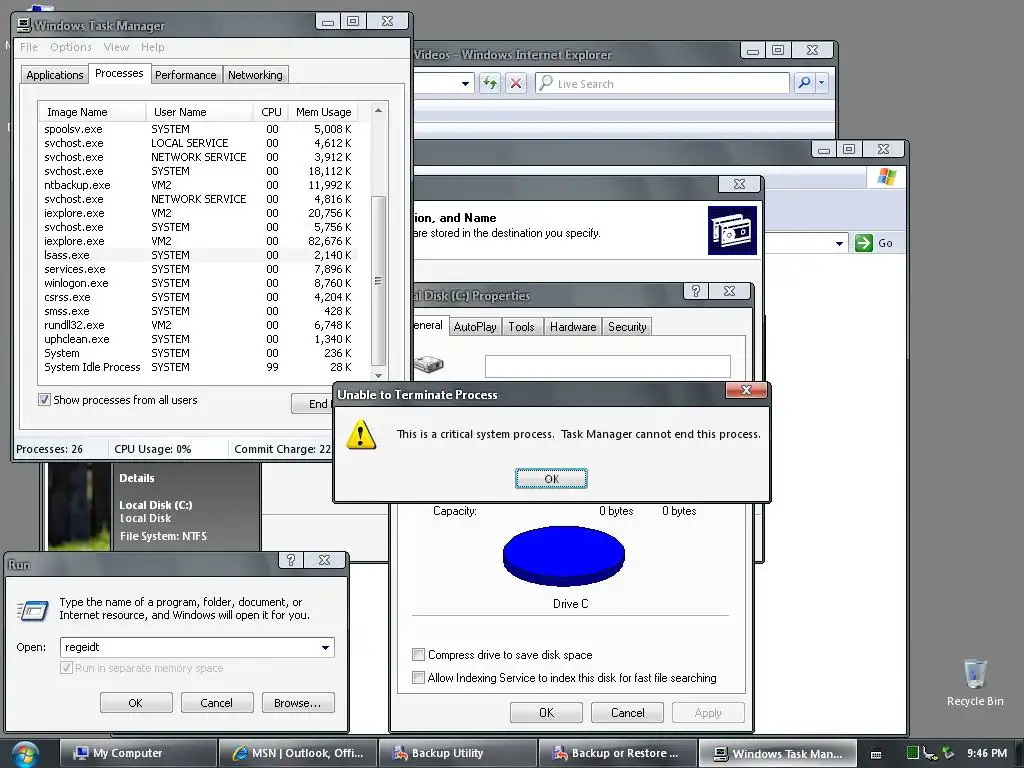Screen dimensions: 1024x768
Task: Open the Recycle Bin desktop icon
Action: 975,682
